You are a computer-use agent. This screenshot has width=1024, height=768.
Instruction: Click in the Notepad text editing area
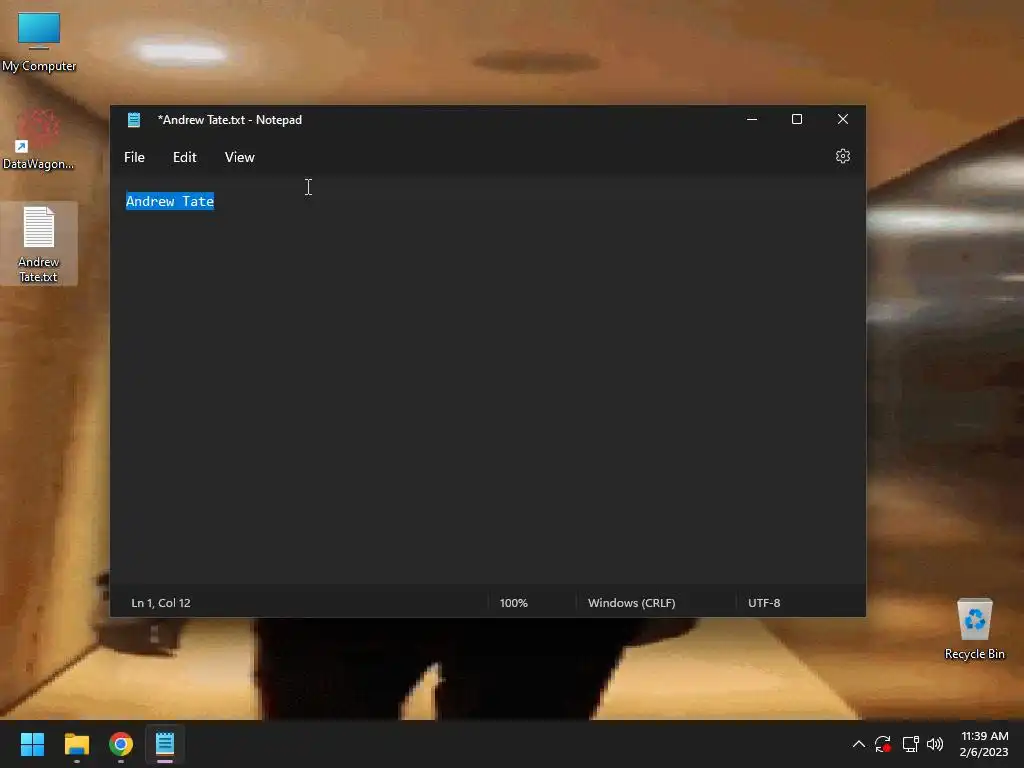pos(488,379)
